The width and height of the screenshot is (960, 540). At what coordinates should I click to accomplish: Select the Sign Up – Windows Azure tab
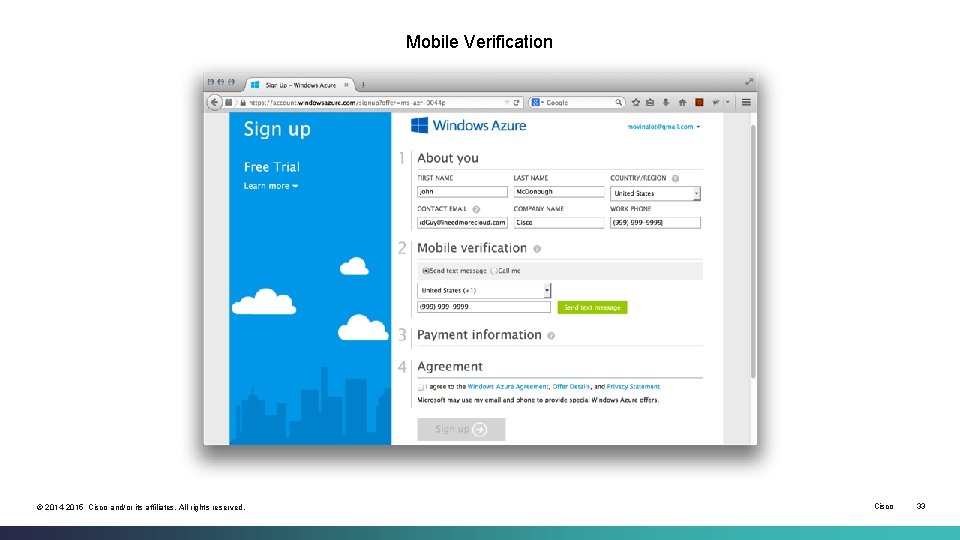pyautogui.click(x=300, y=85)
